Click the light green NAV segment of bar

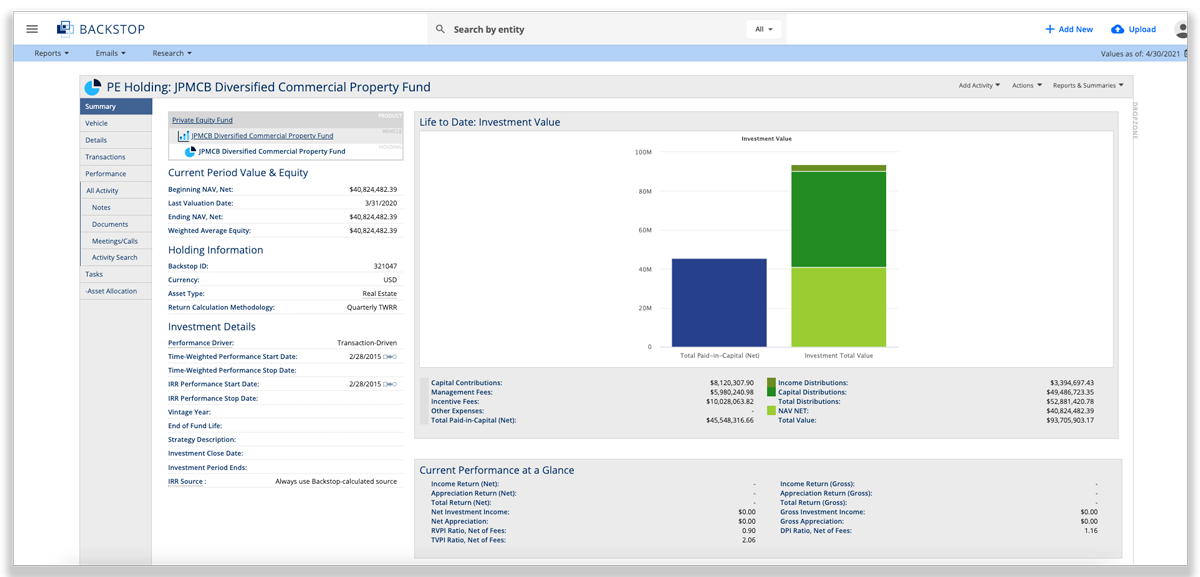click(x=838, y=307)
